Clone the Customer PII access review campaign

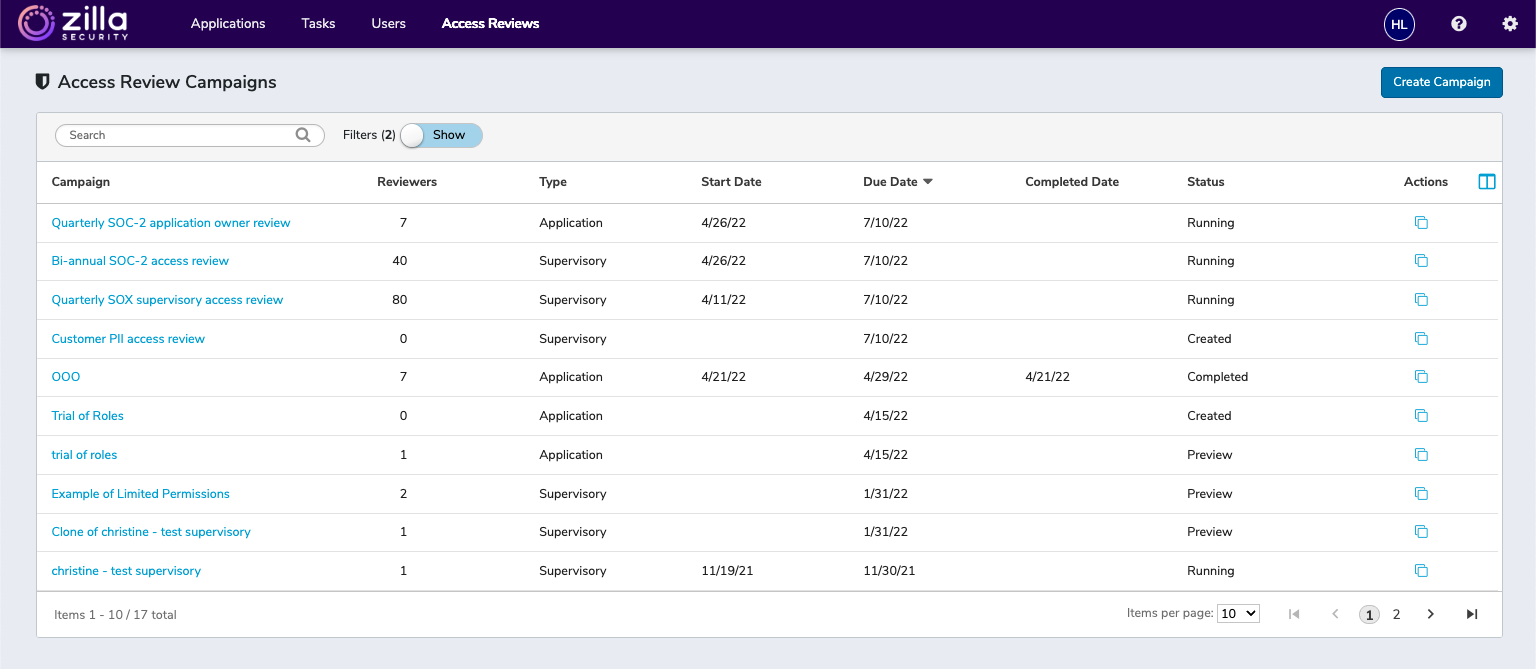tap(1421, 338)
